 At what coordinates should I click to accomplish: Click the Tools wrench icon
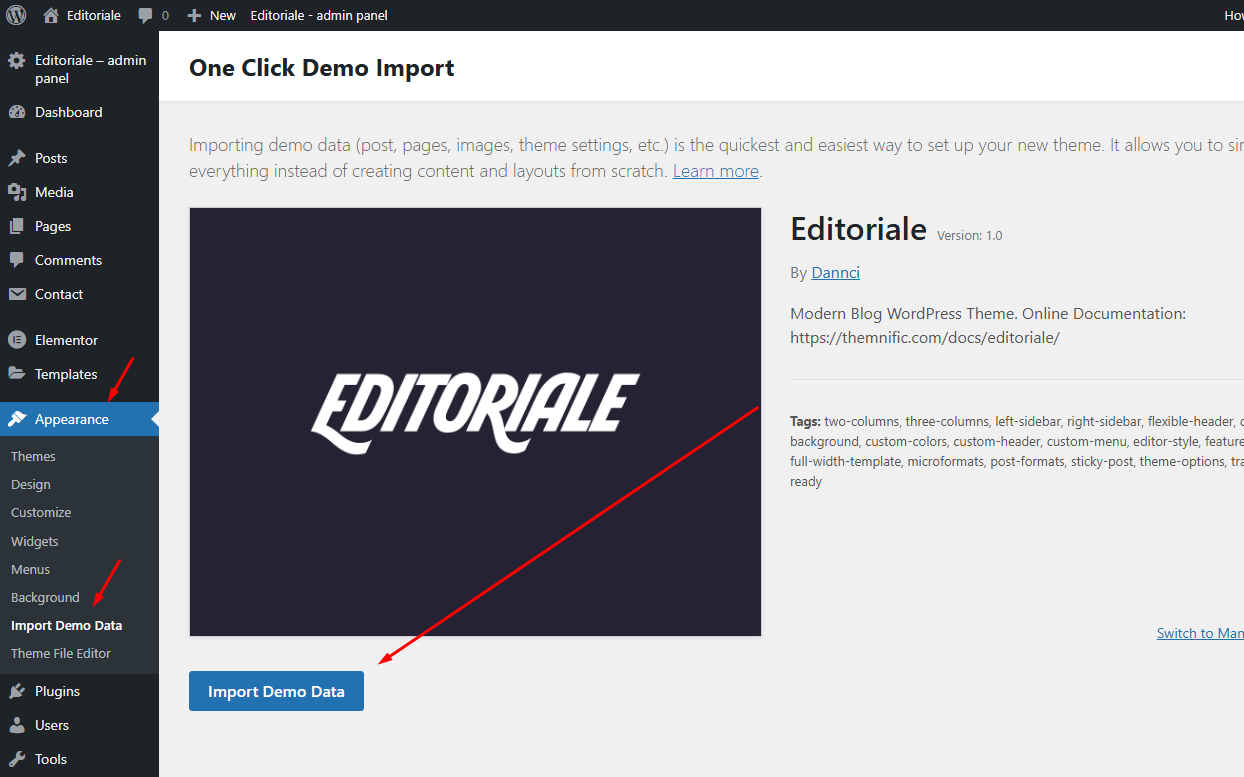17,759
